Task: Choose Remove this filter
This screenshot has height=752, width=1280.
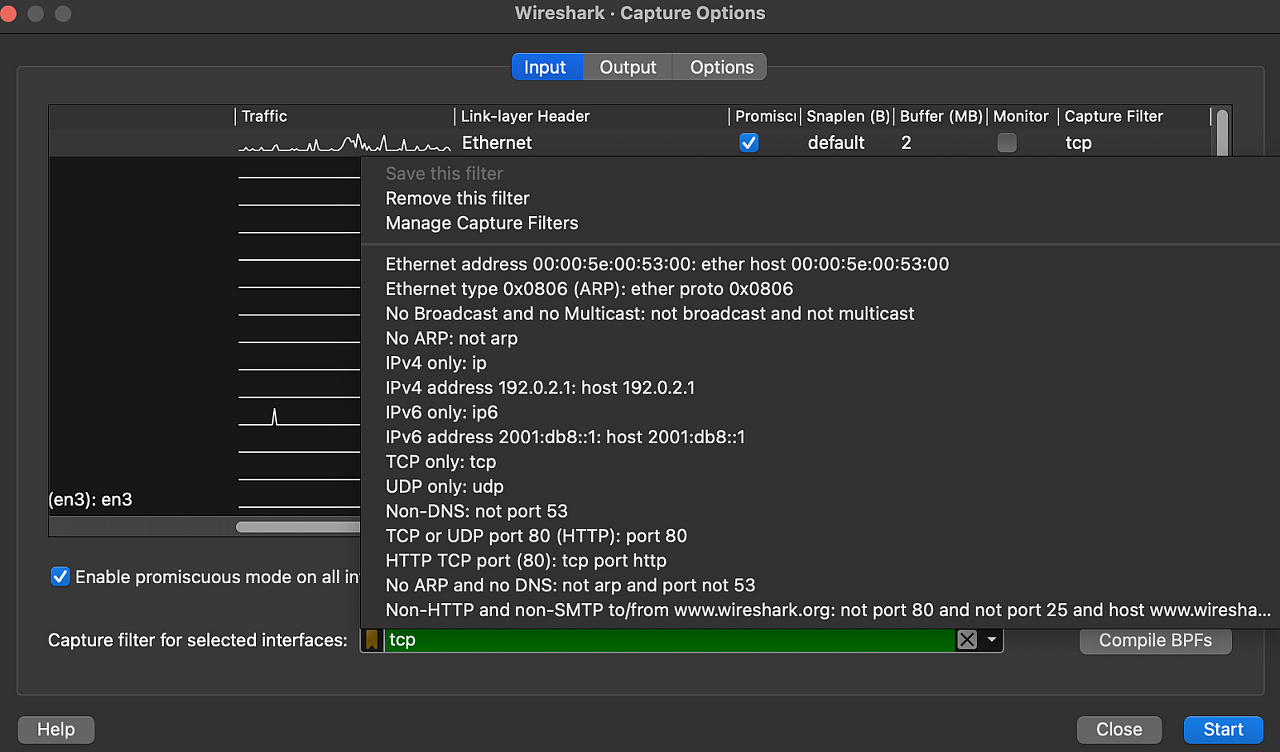Action: [x=457, y=198]
